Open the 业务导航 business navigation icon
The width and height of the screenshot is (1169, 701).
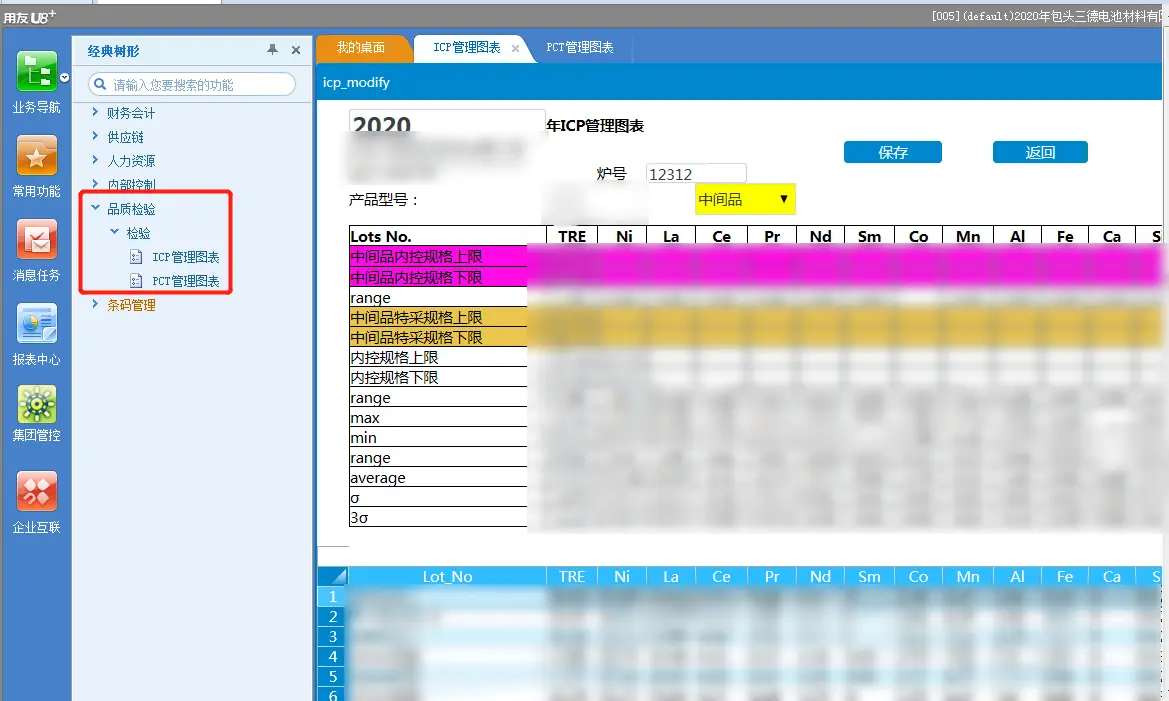(36, 73)
